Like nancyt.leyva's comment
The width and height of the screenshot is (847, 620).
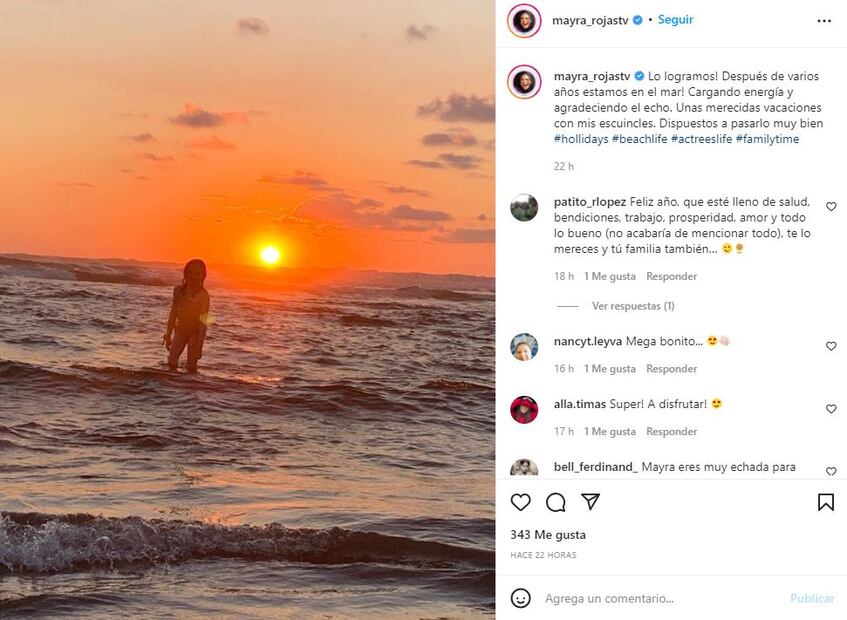(831, 346)
